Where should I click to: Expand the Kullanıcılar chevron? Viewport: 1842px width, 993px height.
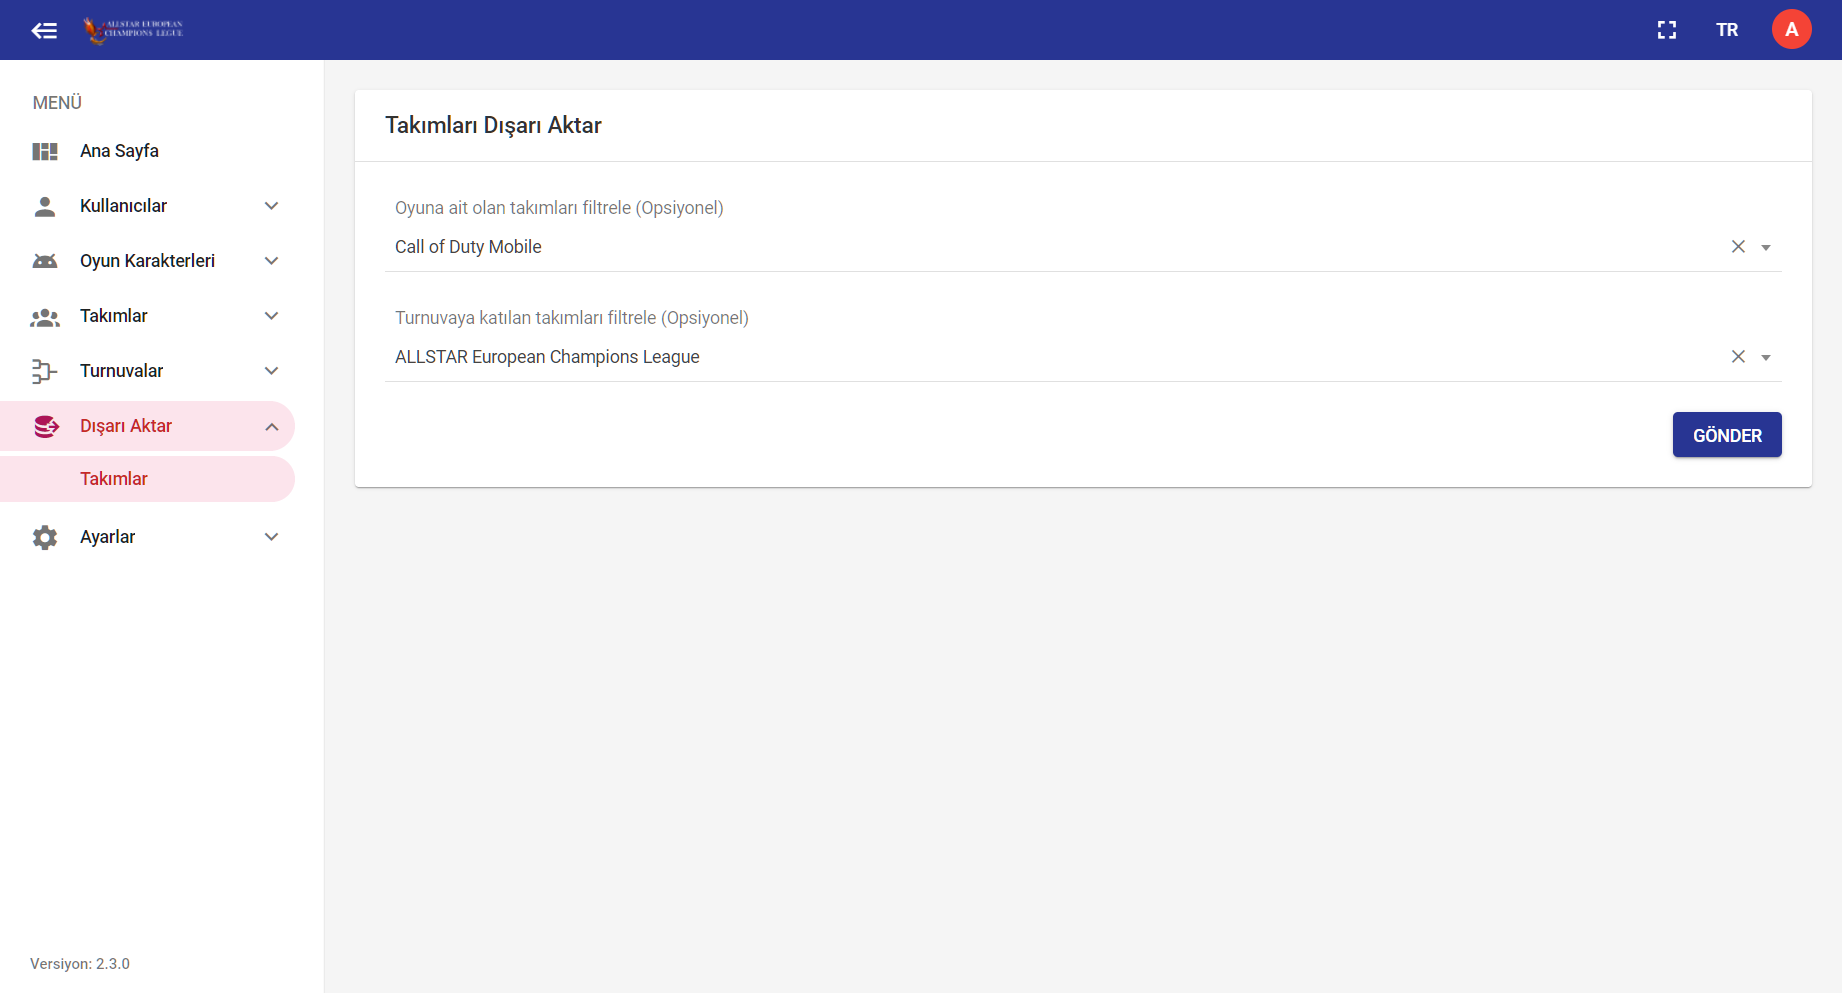(271, 206)
